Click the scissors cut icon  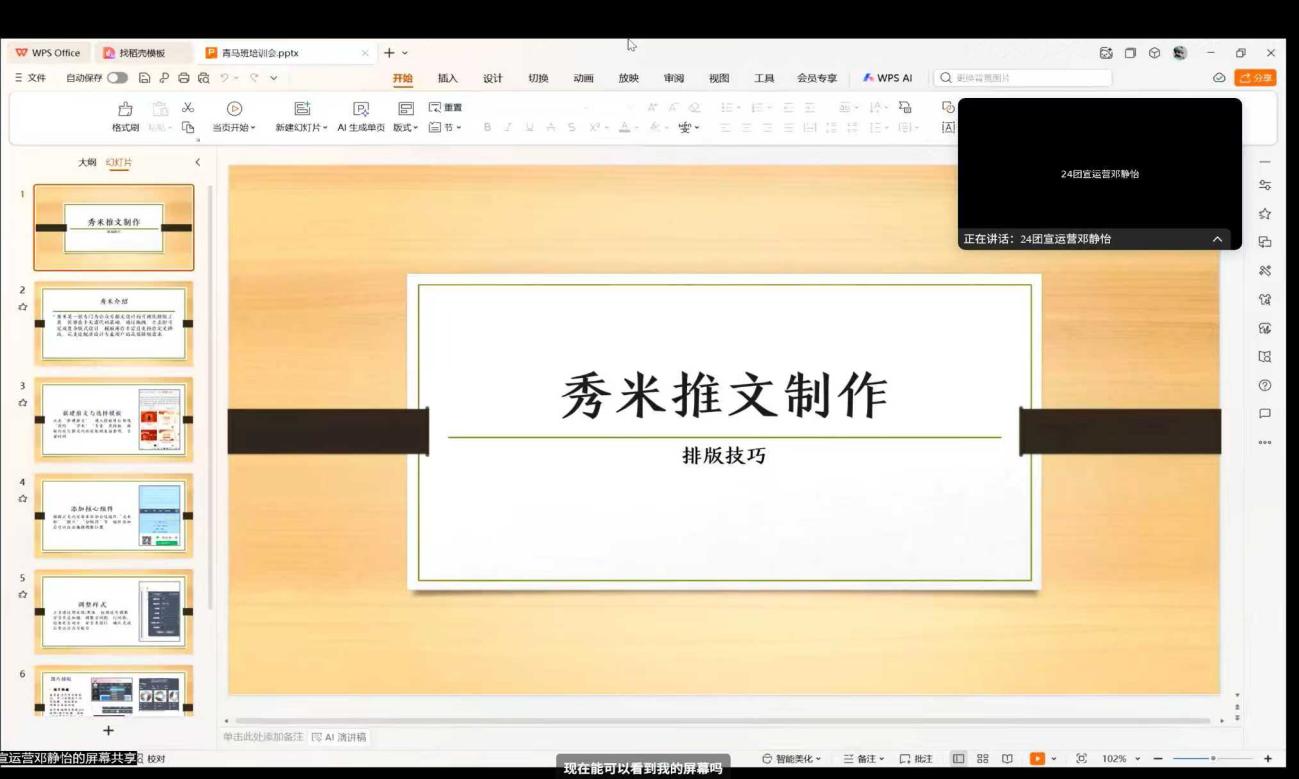click(187, 108)
